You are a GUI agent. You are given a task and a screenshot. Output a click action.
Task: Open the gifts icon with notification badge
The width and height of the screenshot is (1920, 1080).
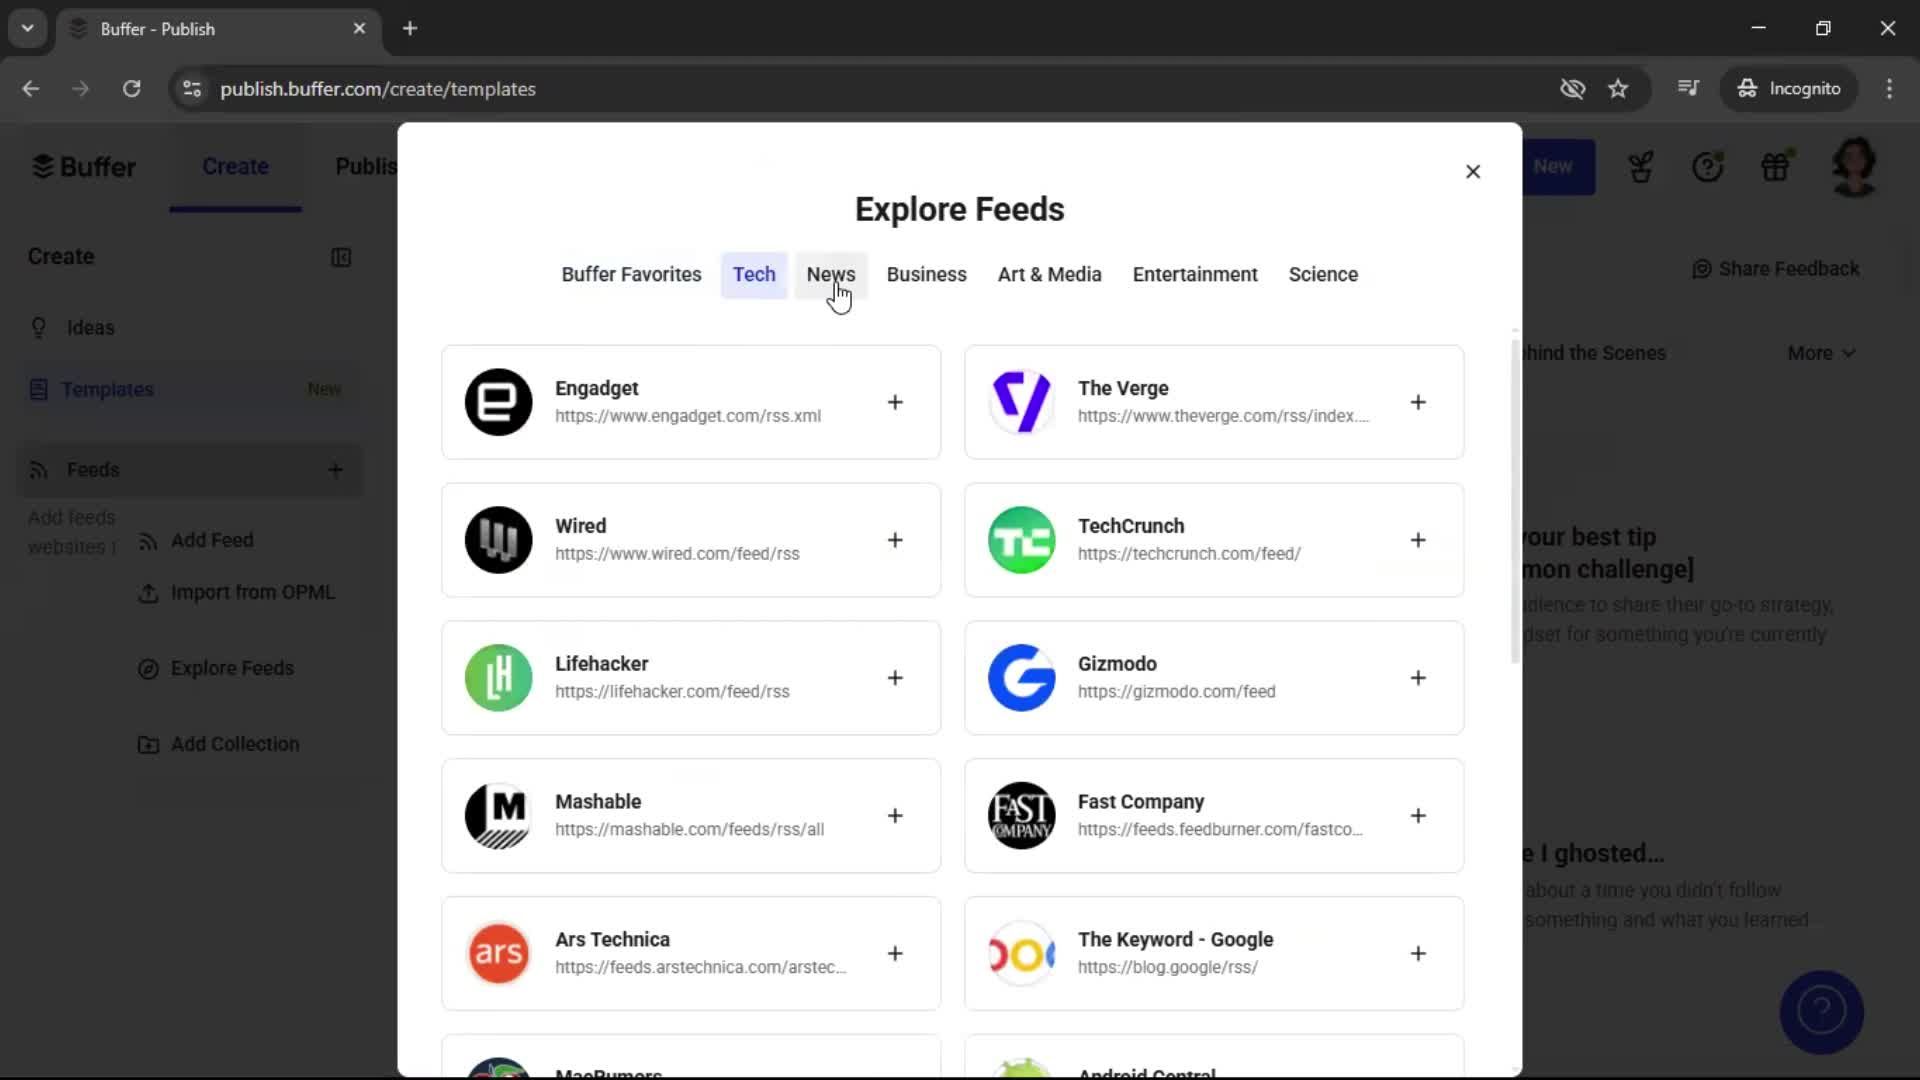(1778, 167)
